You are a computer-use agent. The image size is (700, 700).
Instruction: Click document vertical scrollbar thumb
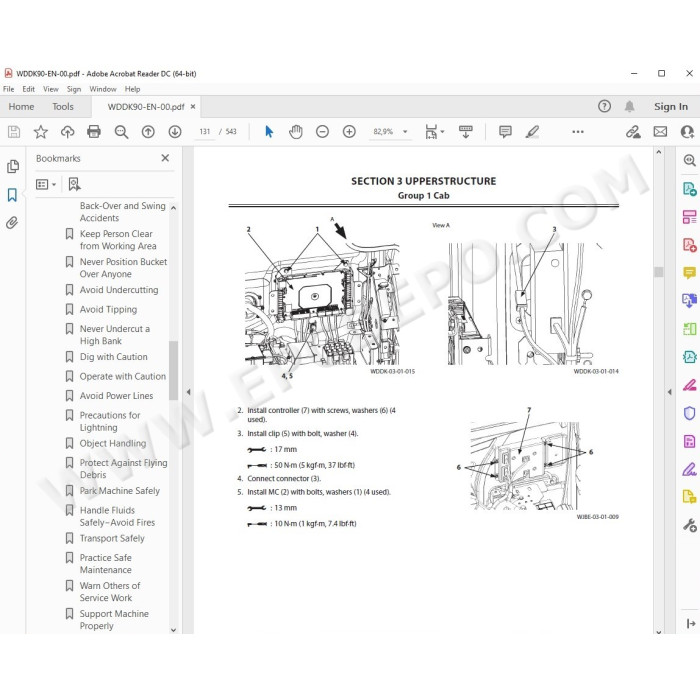(x=658, y=272)
